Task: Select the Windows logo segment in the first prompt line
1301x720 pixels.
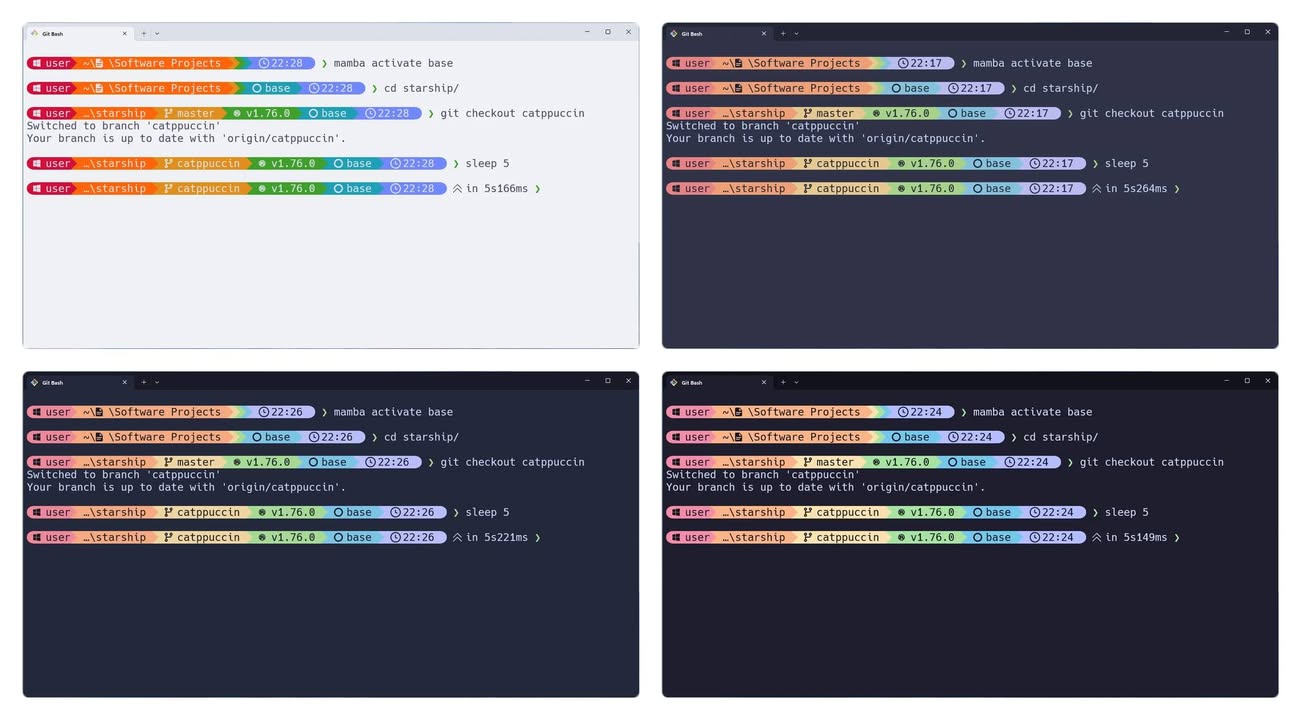Action: tap(37, 62)
